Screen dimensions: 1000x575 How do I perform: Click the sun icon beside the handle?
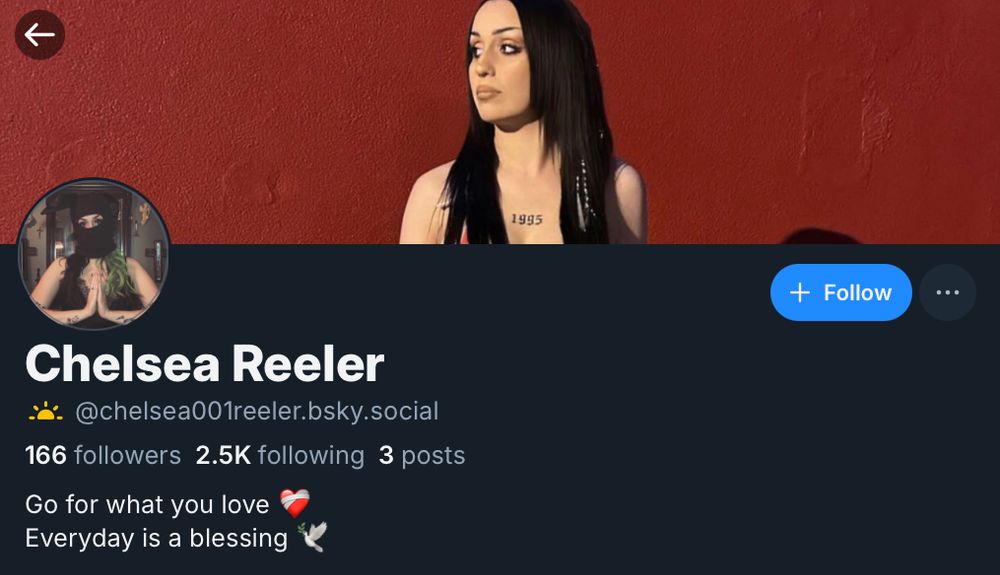point(45,412)
